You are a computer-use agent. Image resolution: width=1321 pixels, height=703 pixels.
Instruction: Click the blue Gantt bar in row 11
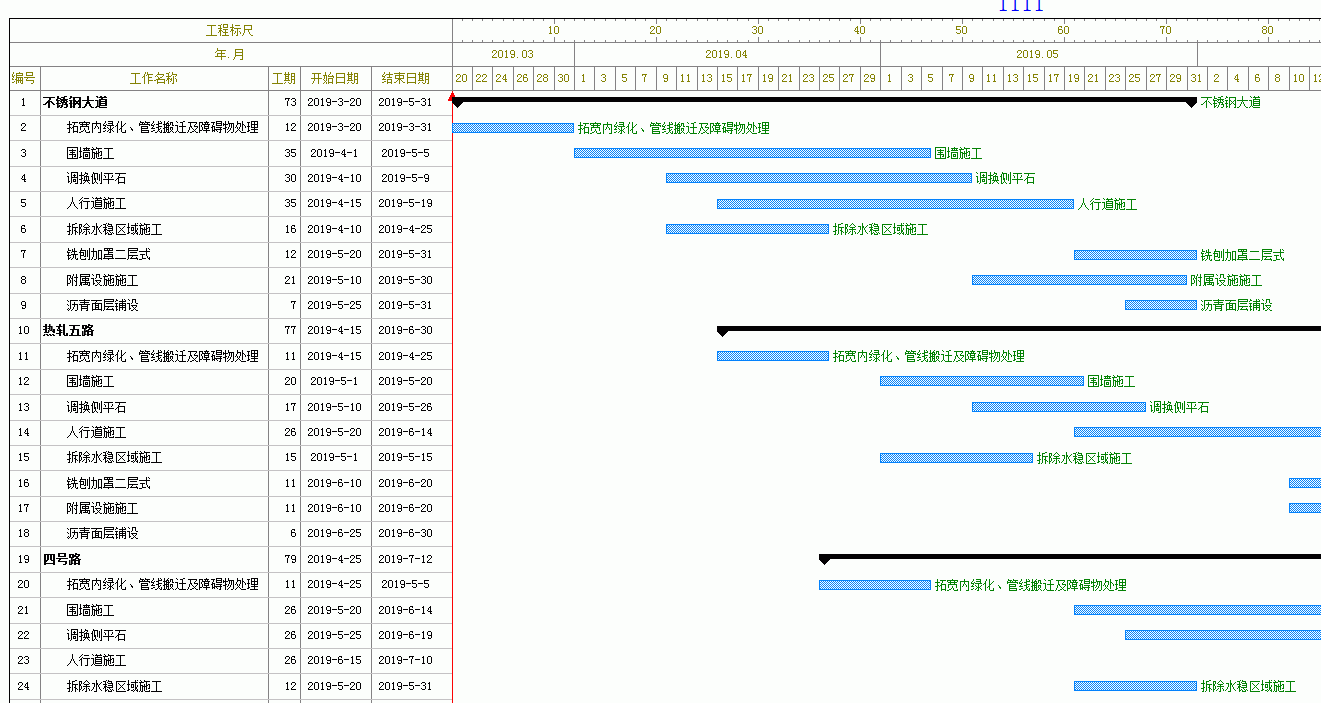[773, 356]
